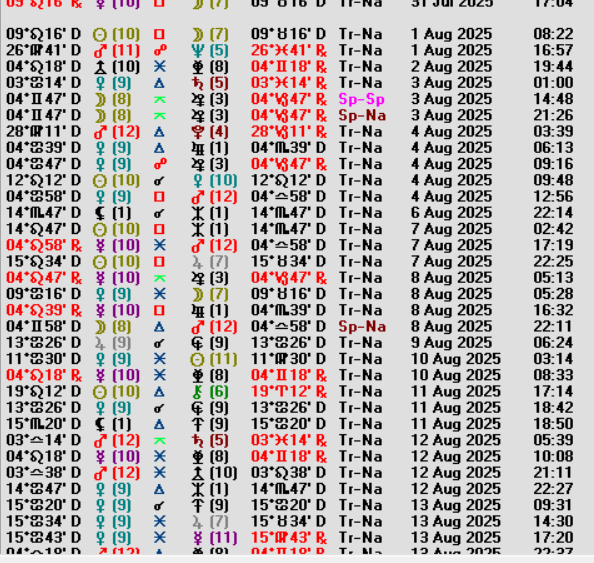Click the Tr-Na label in the 10:08 row

click(360, 457)
